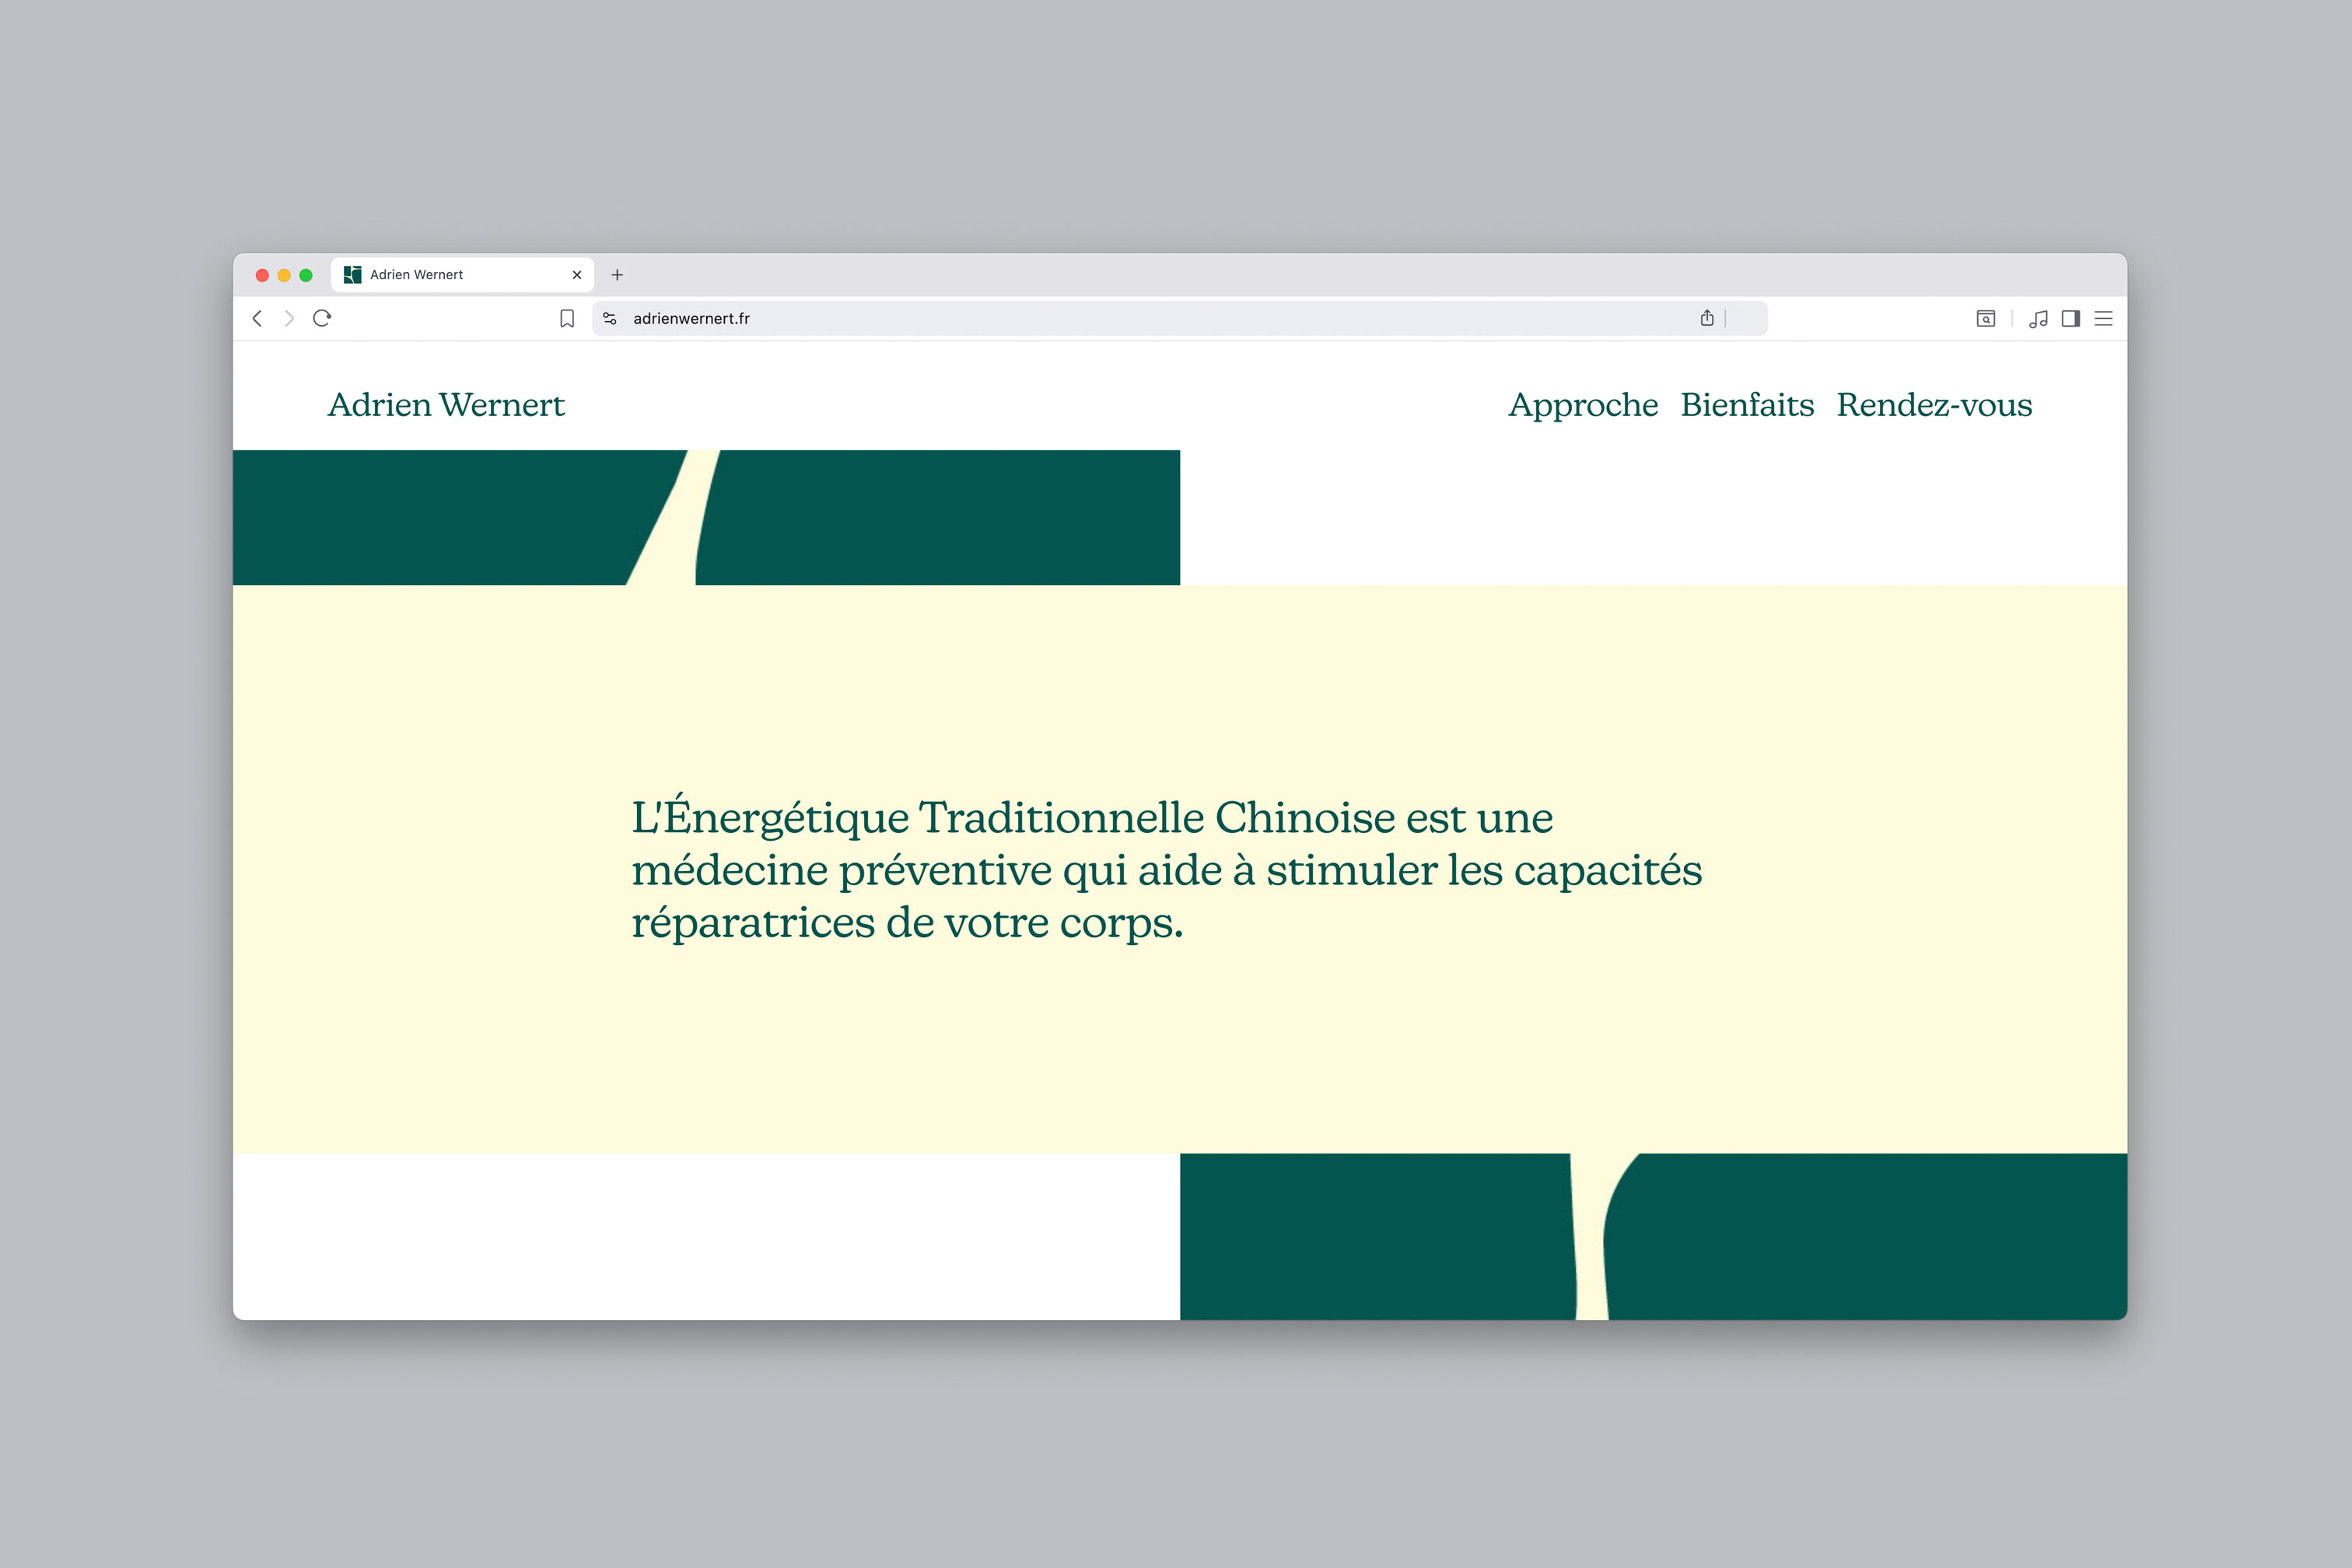Toggle the browser sidebar panel
The width and height of the screenshot is (2352, 1568).
pyautogui.click(x=2071, y=318)
